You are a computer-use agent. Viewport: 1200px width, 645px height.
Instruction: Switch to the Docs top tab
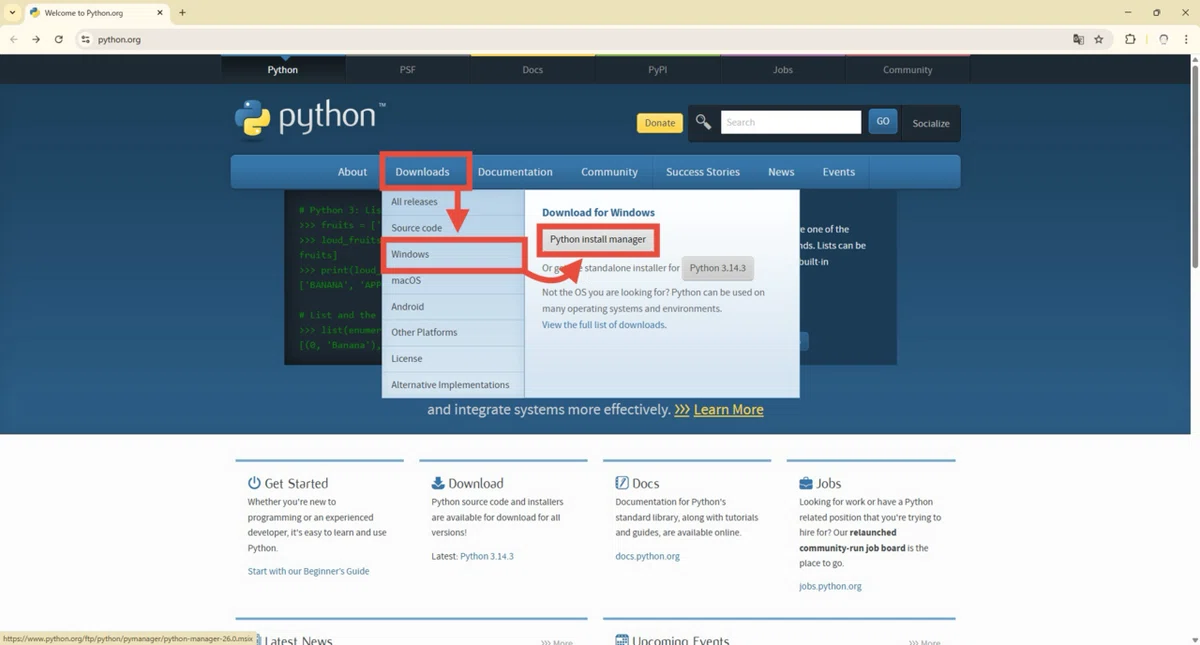click(532, 69)
